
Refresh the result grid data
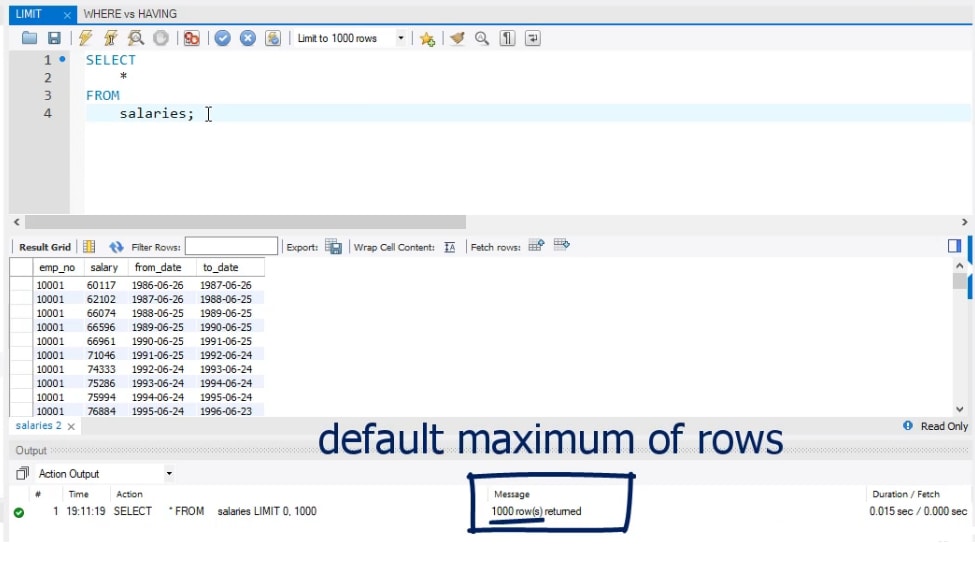(x=117, y=246)
